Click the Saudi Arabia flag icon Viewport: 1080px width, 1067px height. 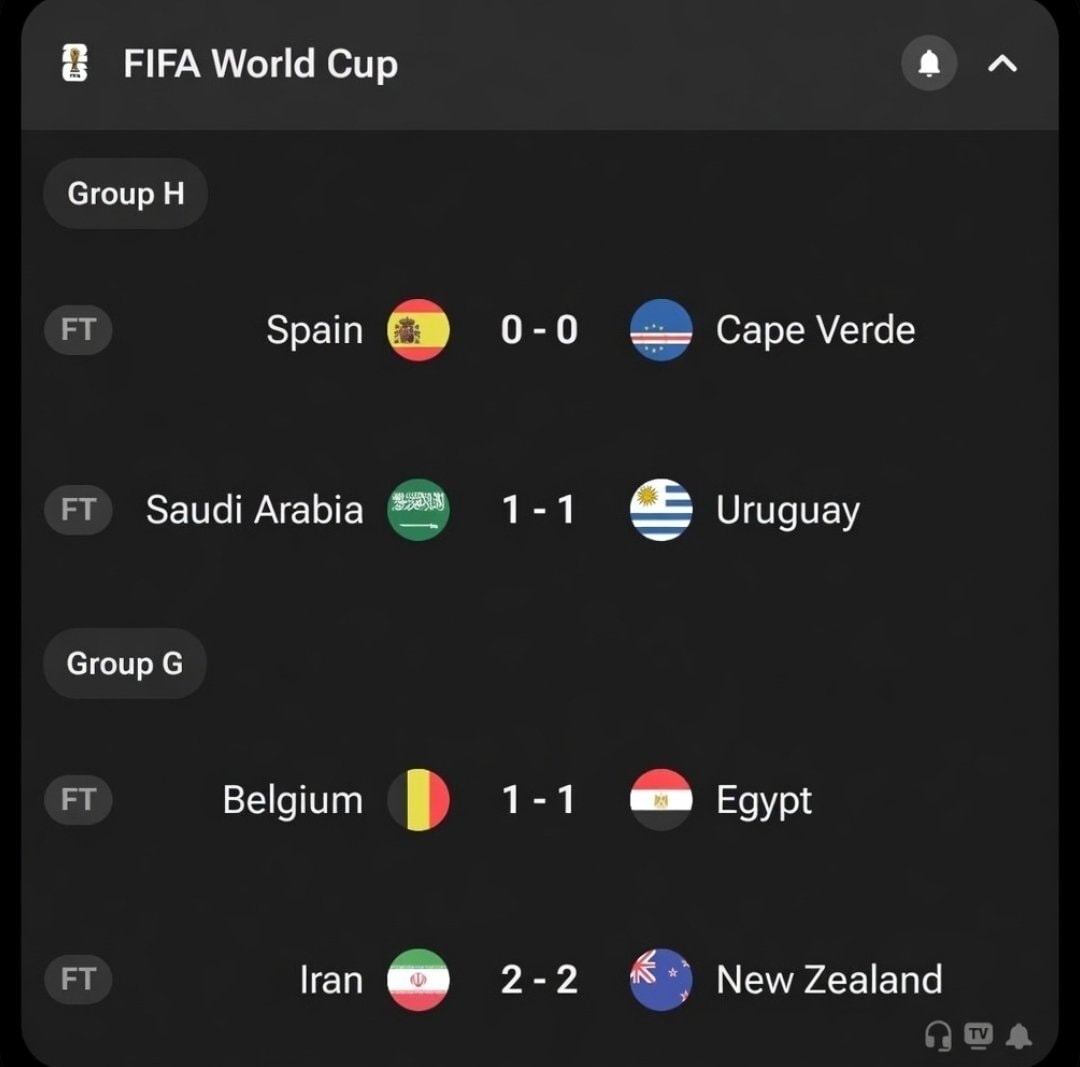418,510
